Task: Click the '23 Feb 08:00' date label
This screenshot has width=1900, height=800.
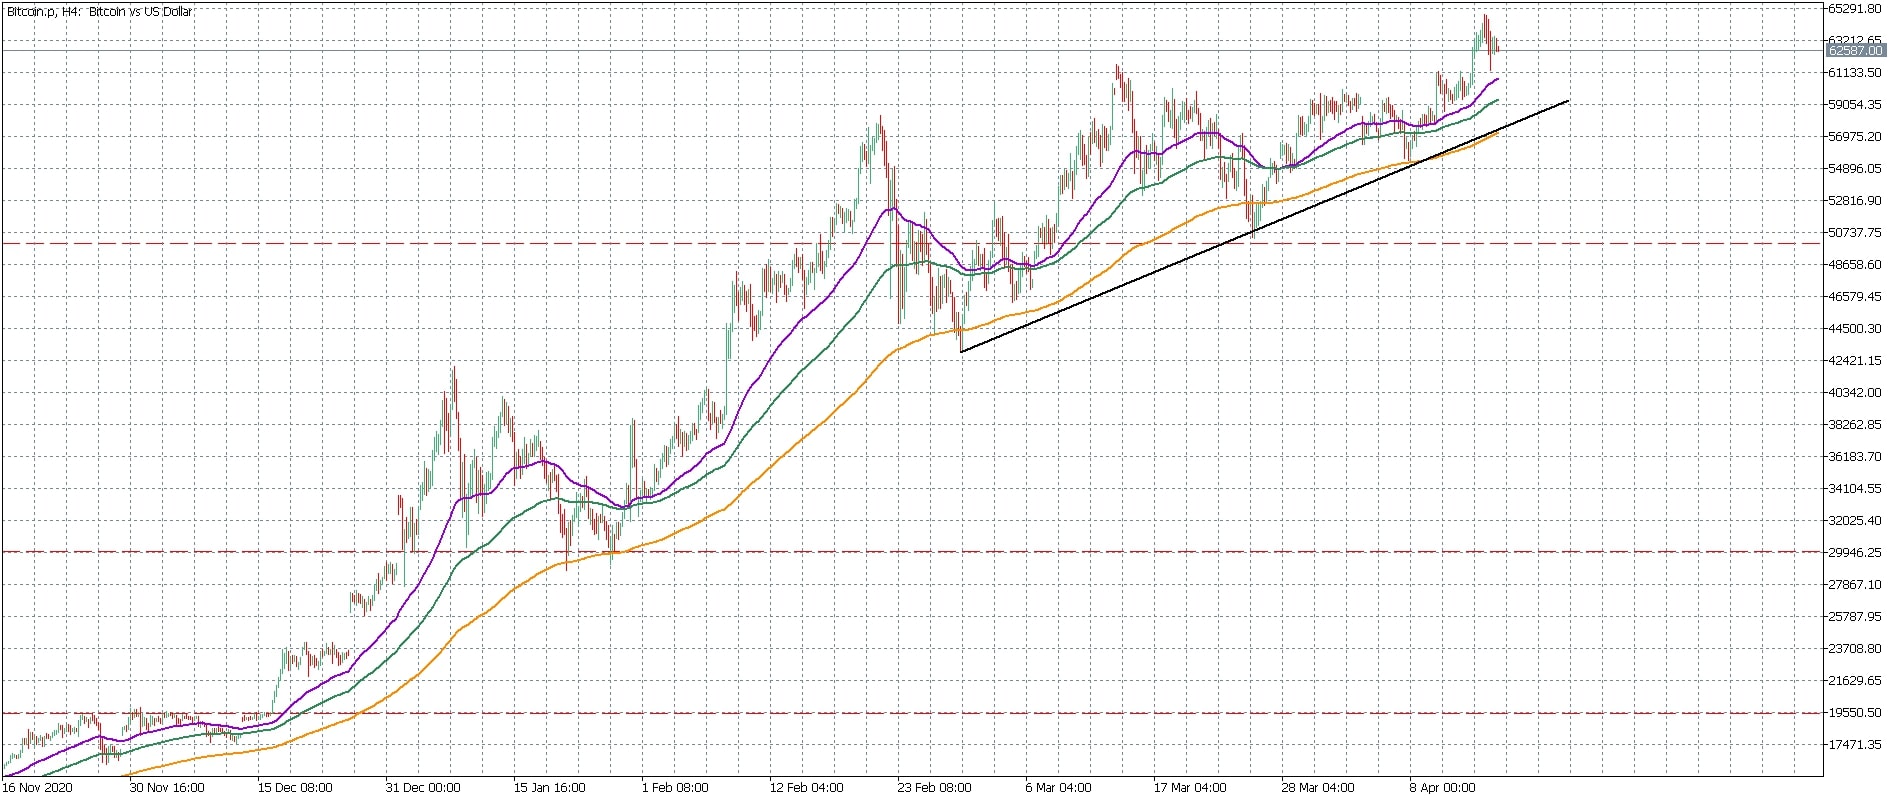Action: [x=935, y=788]
